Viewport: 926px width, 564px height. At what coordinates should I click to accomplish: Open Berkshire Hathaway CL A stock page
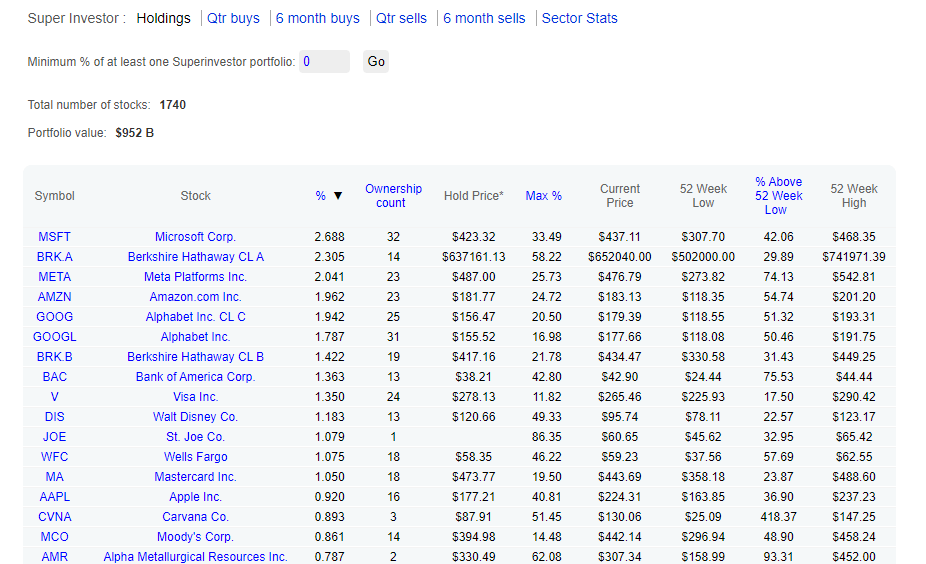coord(195,257)
